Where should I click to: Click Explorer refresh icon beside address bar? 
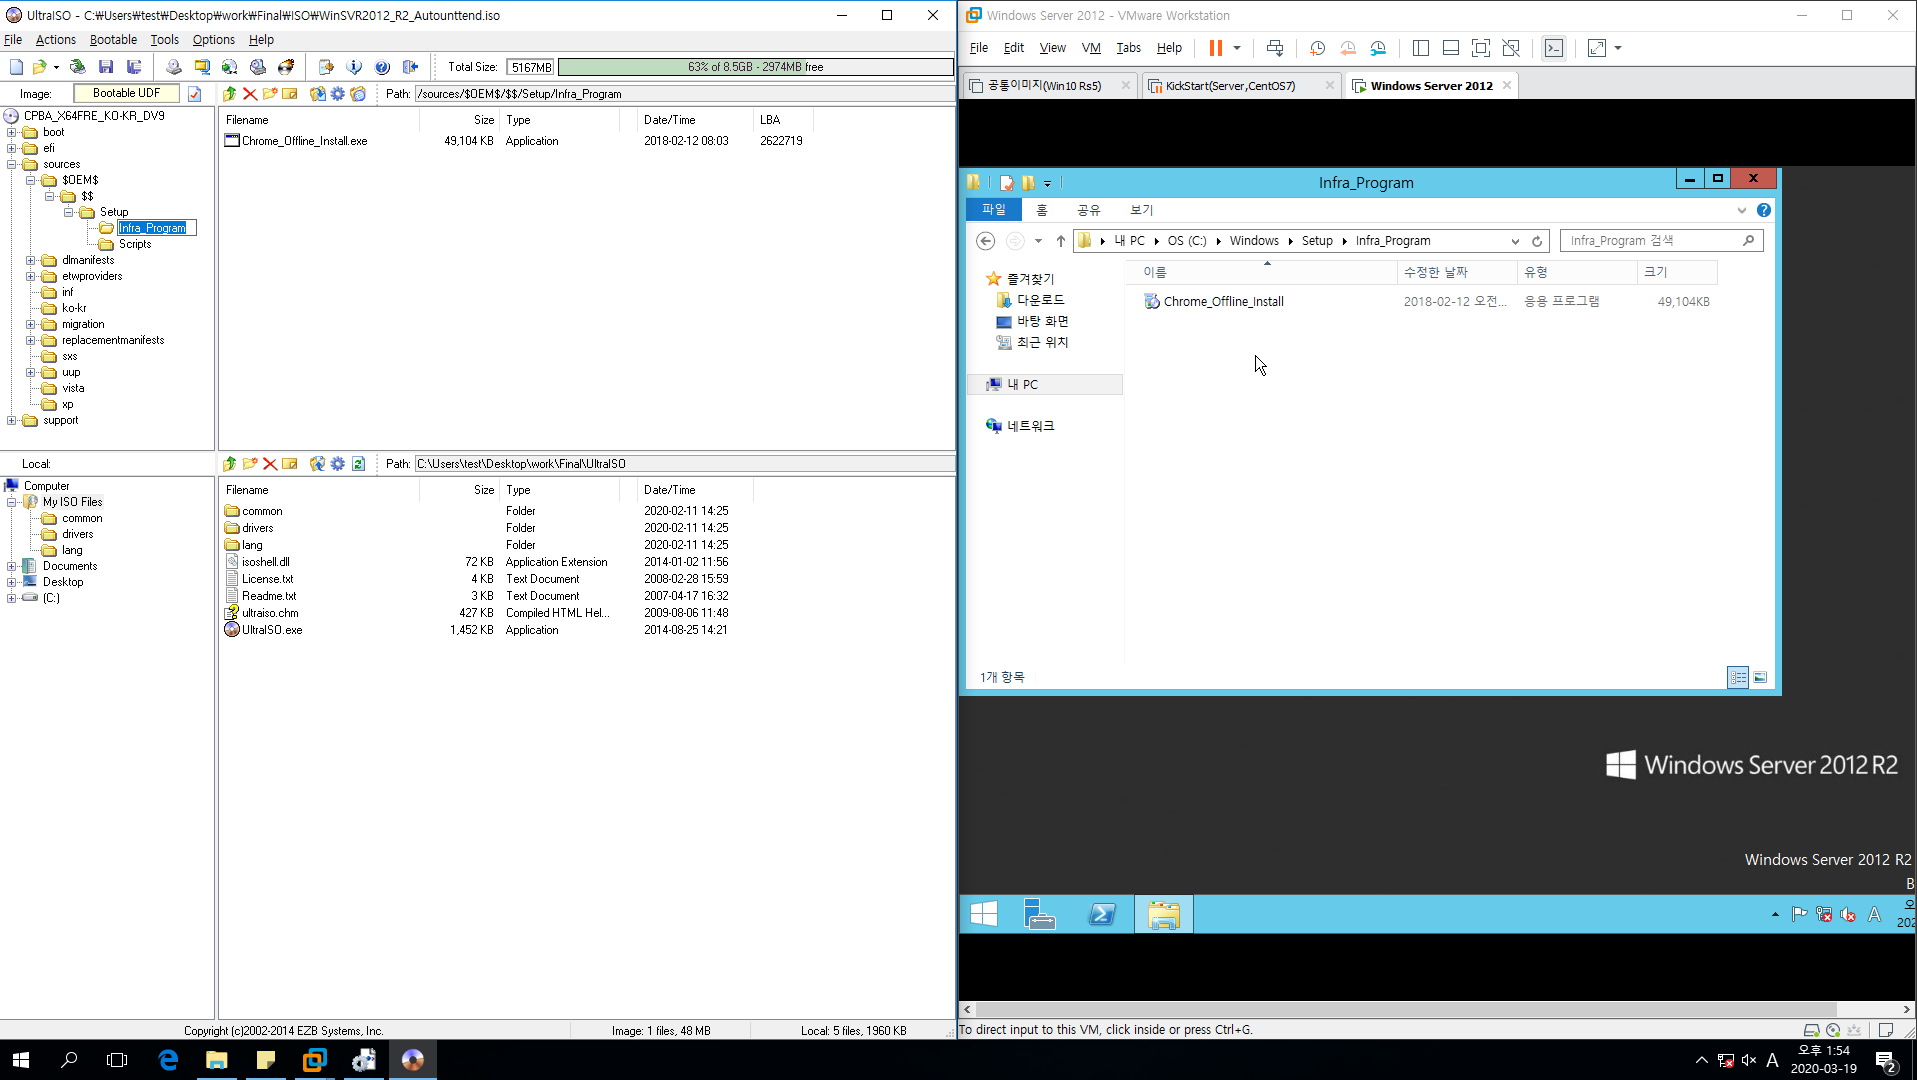pos(1537,241)
